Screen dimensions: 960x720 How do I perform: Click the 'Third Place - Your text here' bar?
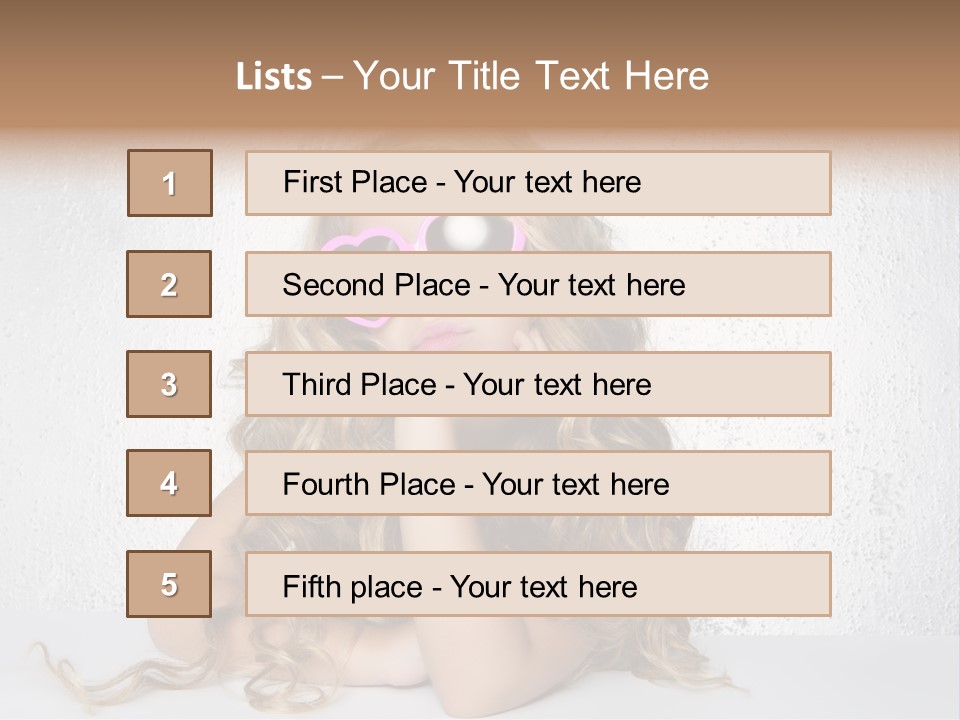point(538,384)
